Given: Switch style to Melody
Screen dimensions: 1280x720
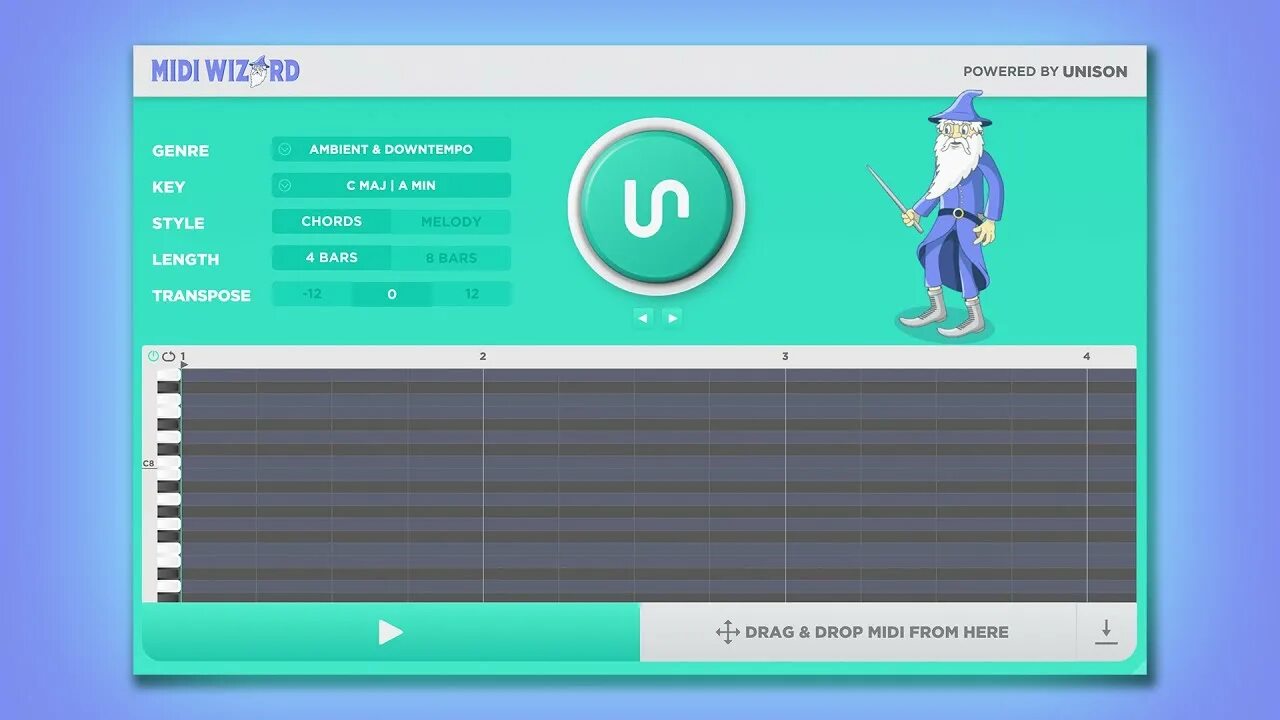Looking at the screenshot, I should click(x=452, y=221).
